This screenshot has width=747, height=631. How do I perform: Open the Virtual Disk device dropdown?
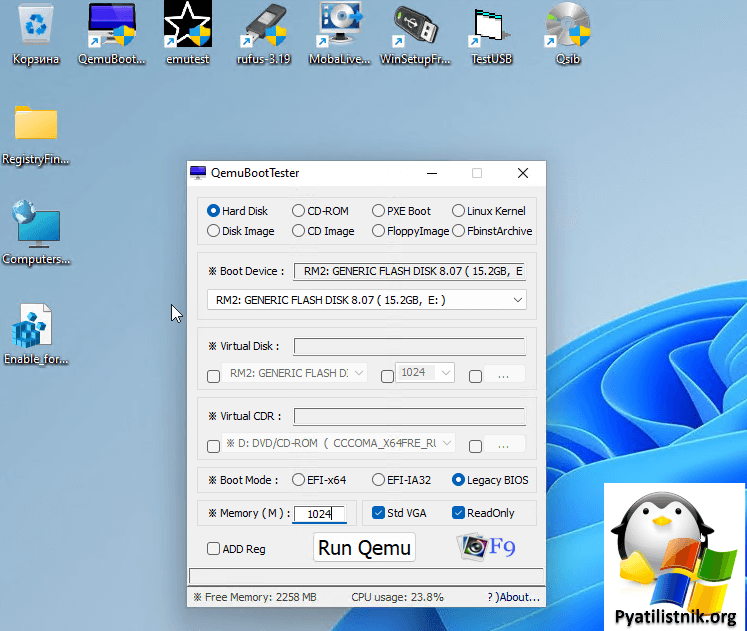[x=294, y=373]
